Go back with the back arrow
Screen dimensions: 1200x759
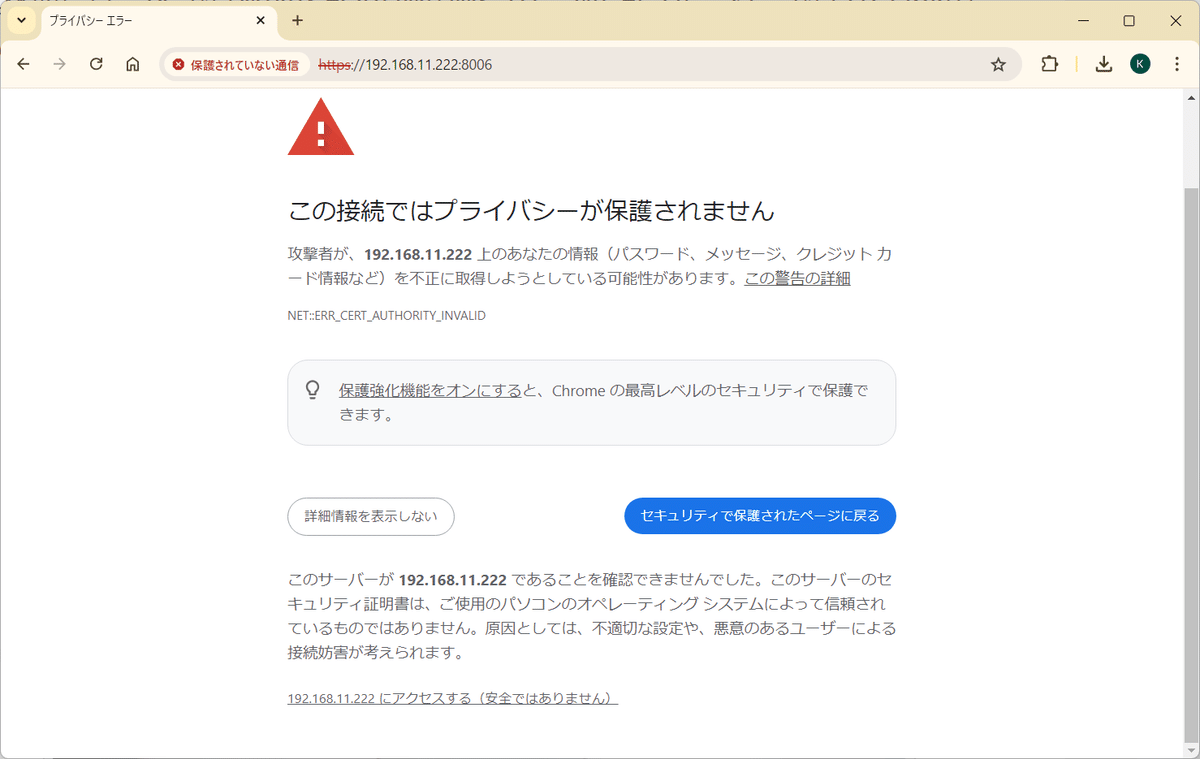[24, 64]
